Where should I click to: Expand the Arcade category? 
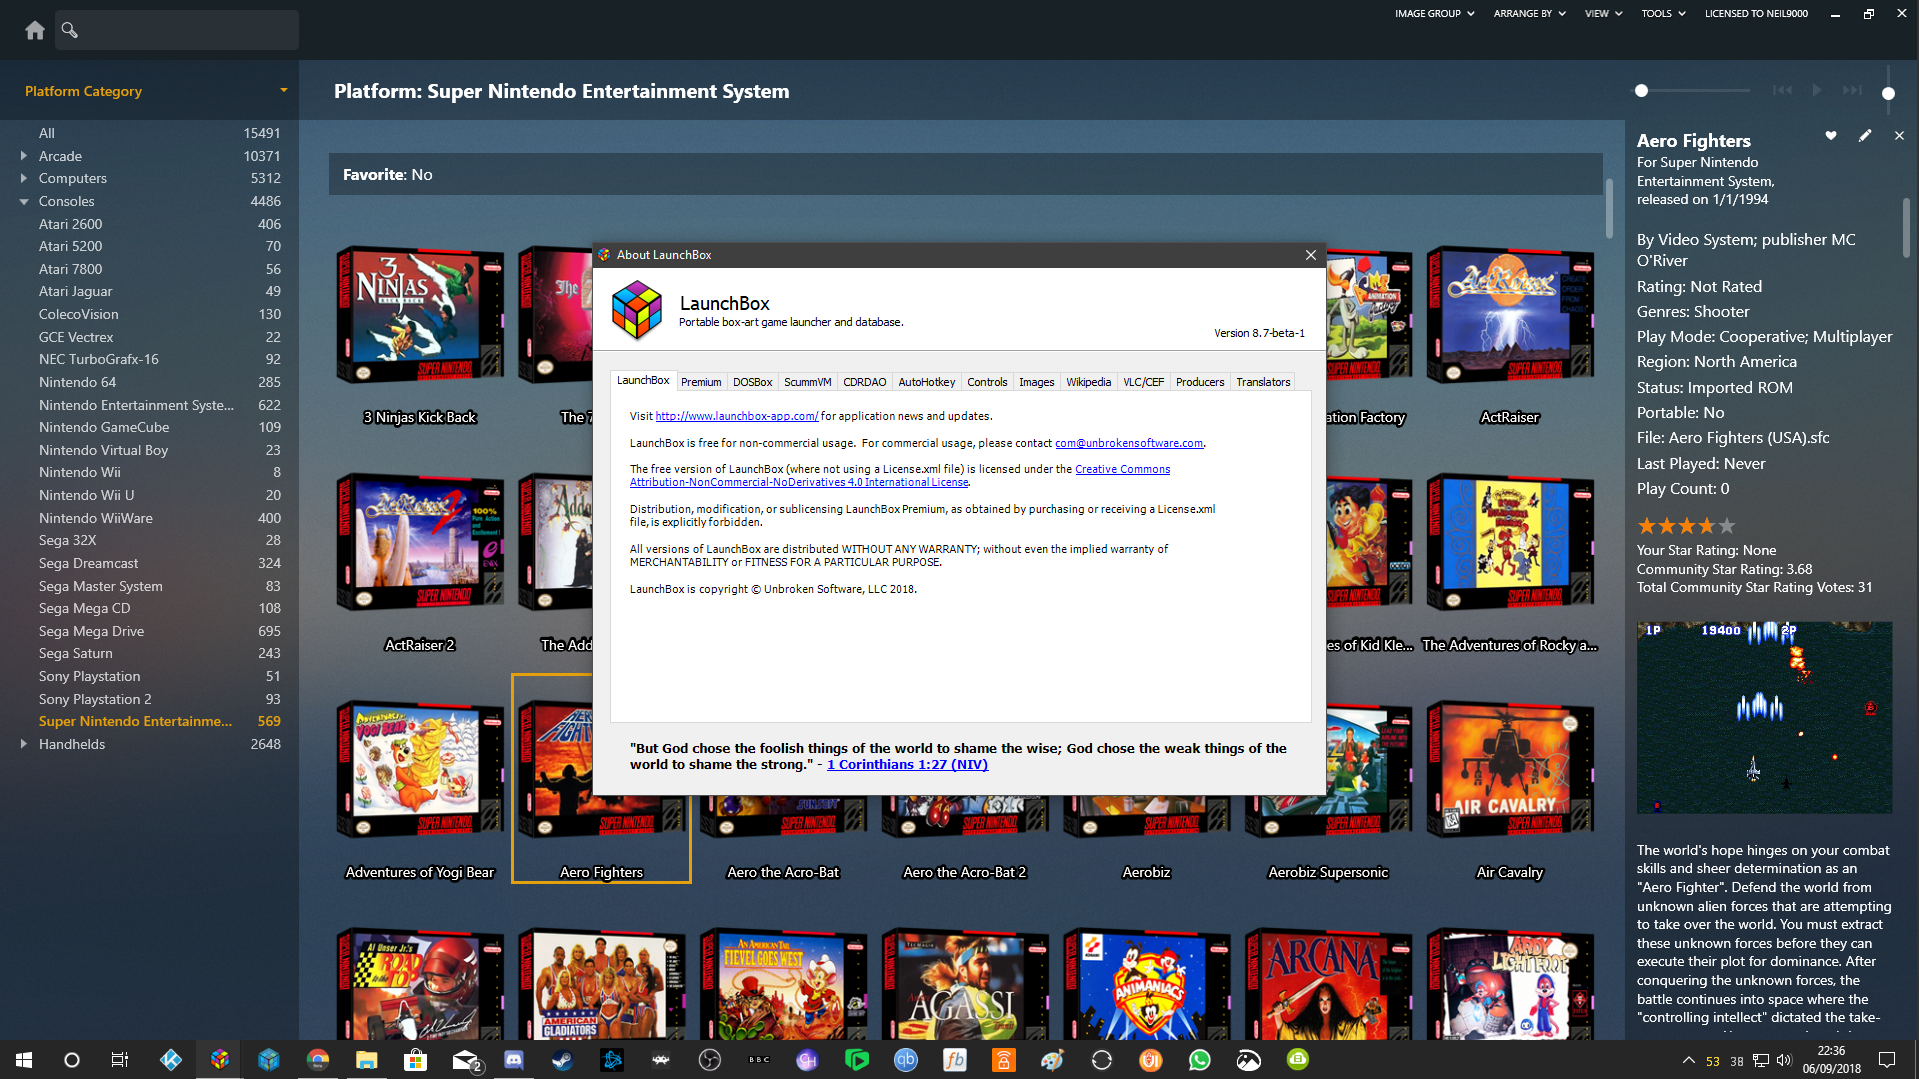[23, 156]
